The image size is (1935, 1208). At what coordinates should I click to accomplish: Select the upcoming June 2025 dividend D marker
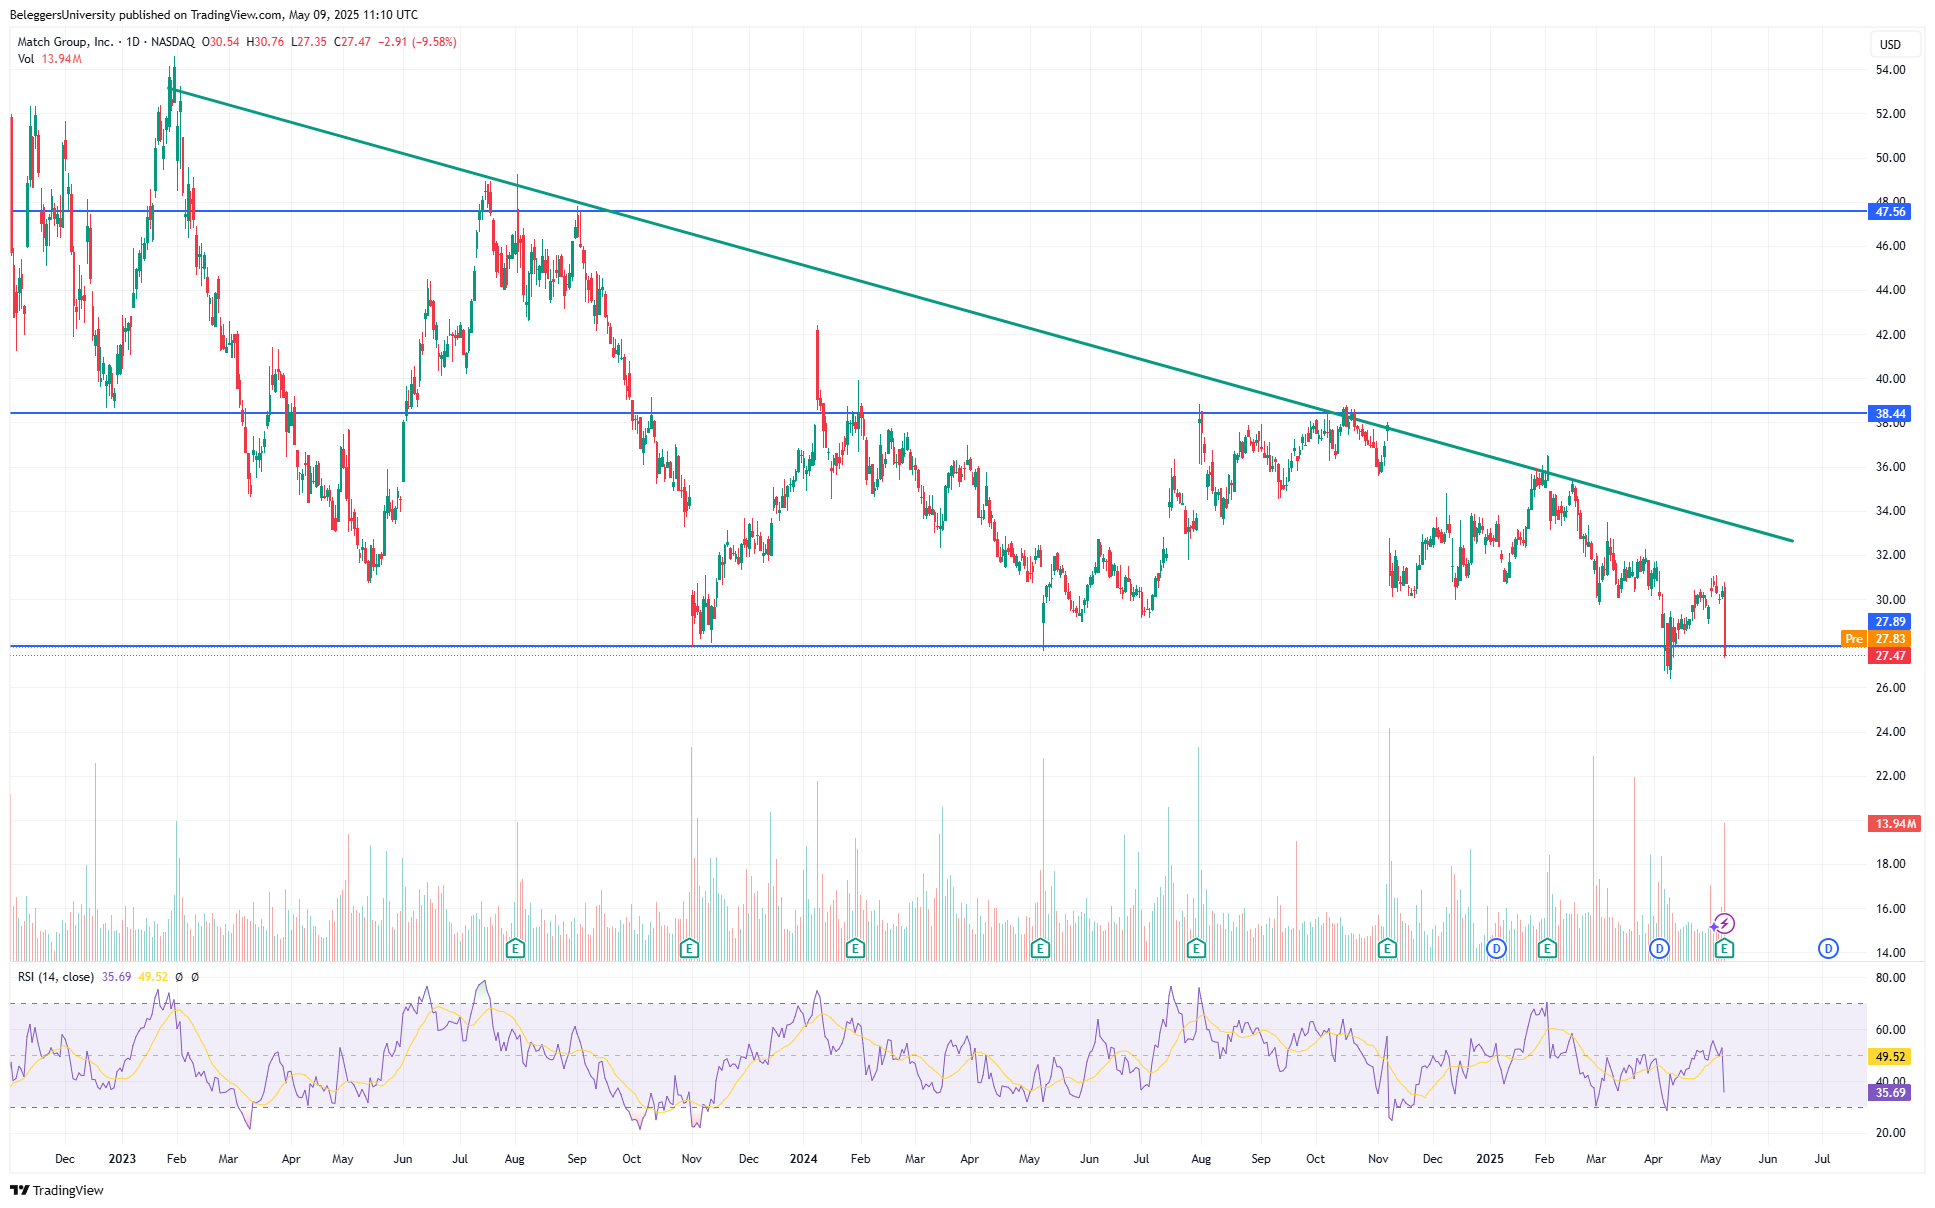click(1828, 948)
